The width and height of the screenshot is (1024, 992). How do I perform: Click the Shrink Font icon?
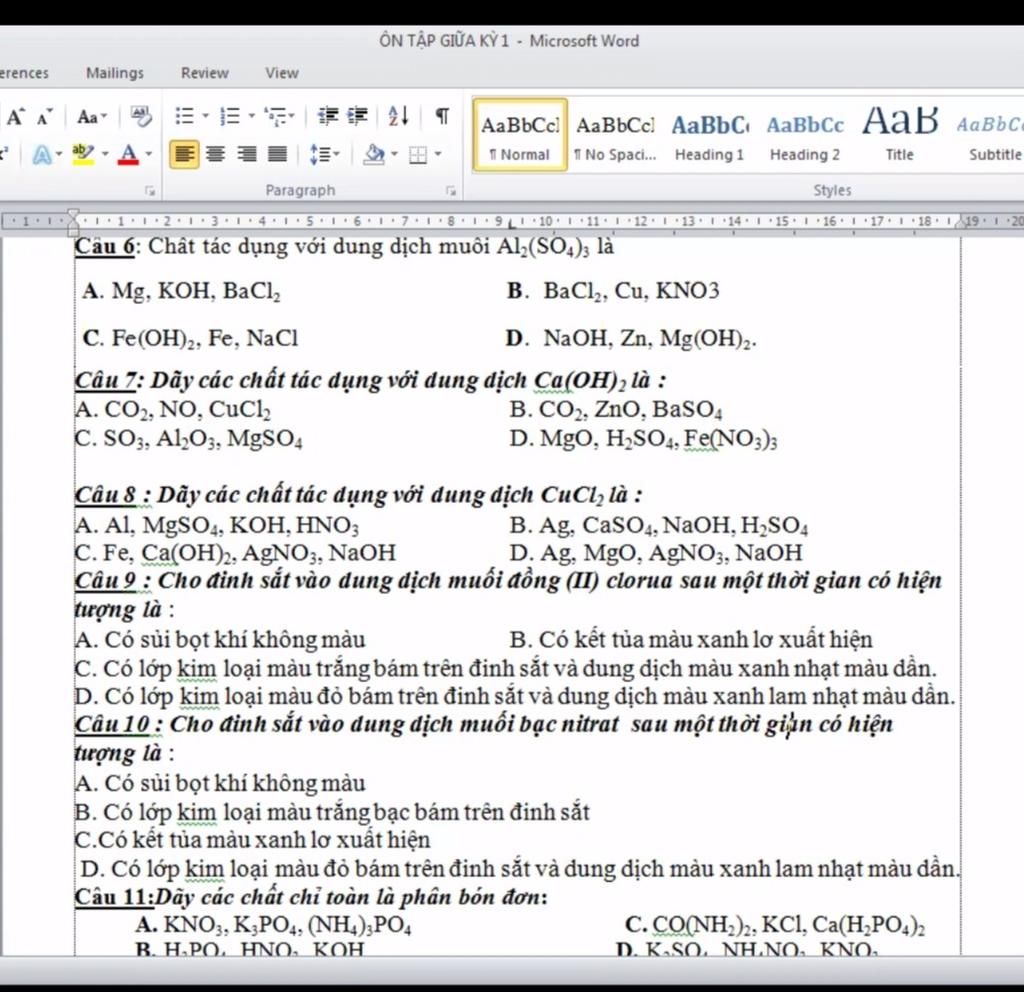(44, 118)
